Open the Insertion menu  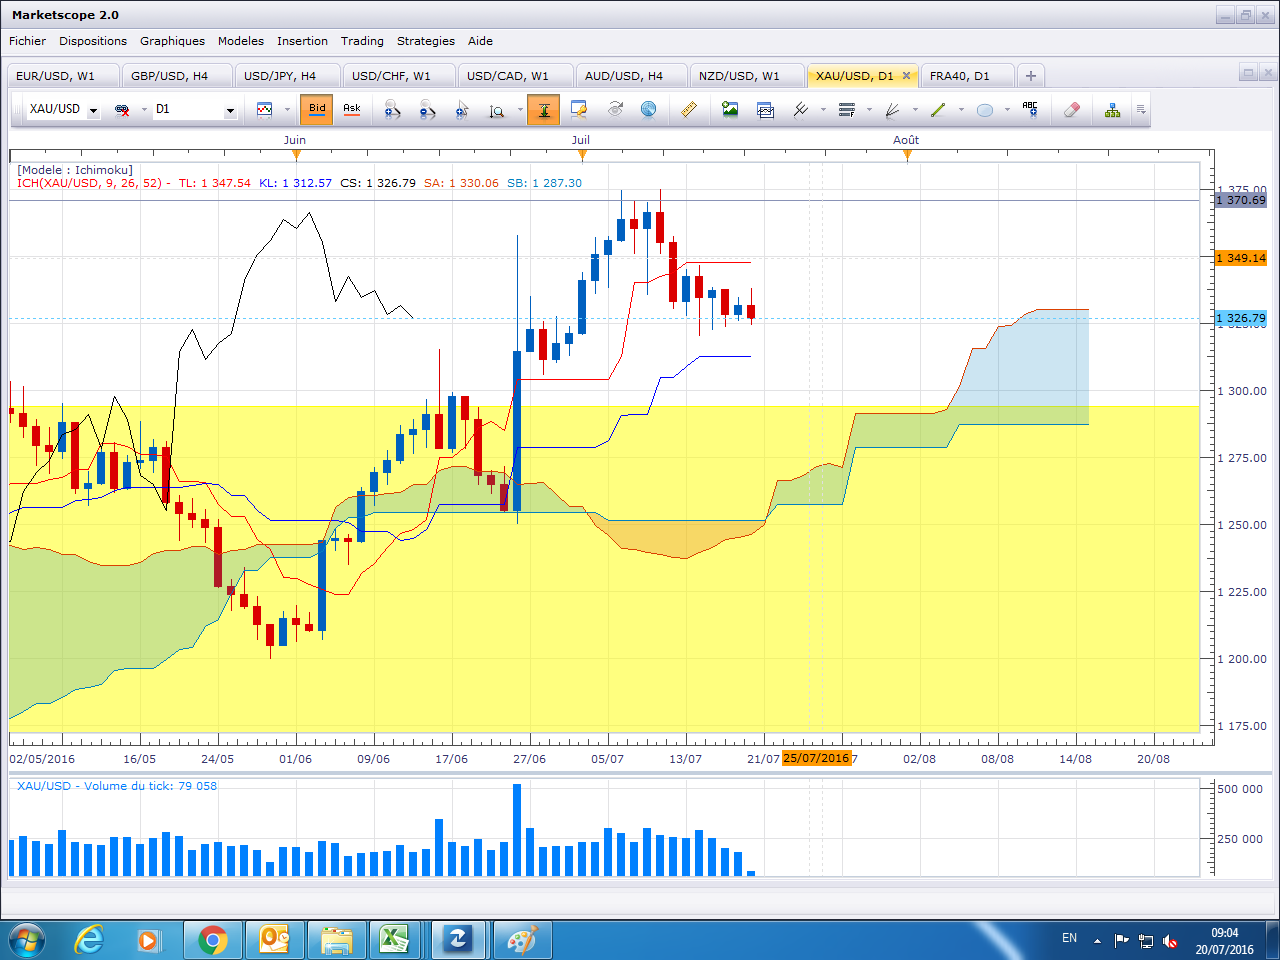point(302,41)
